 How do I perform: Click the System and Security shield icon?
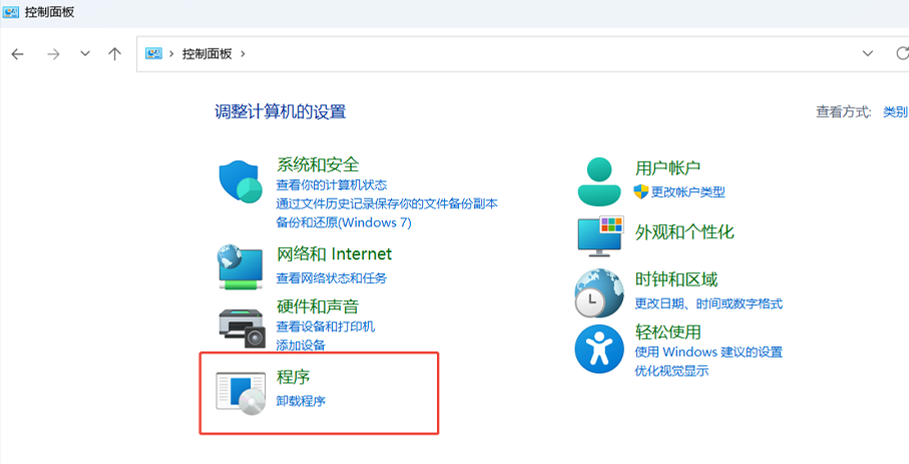pos(240,182)
